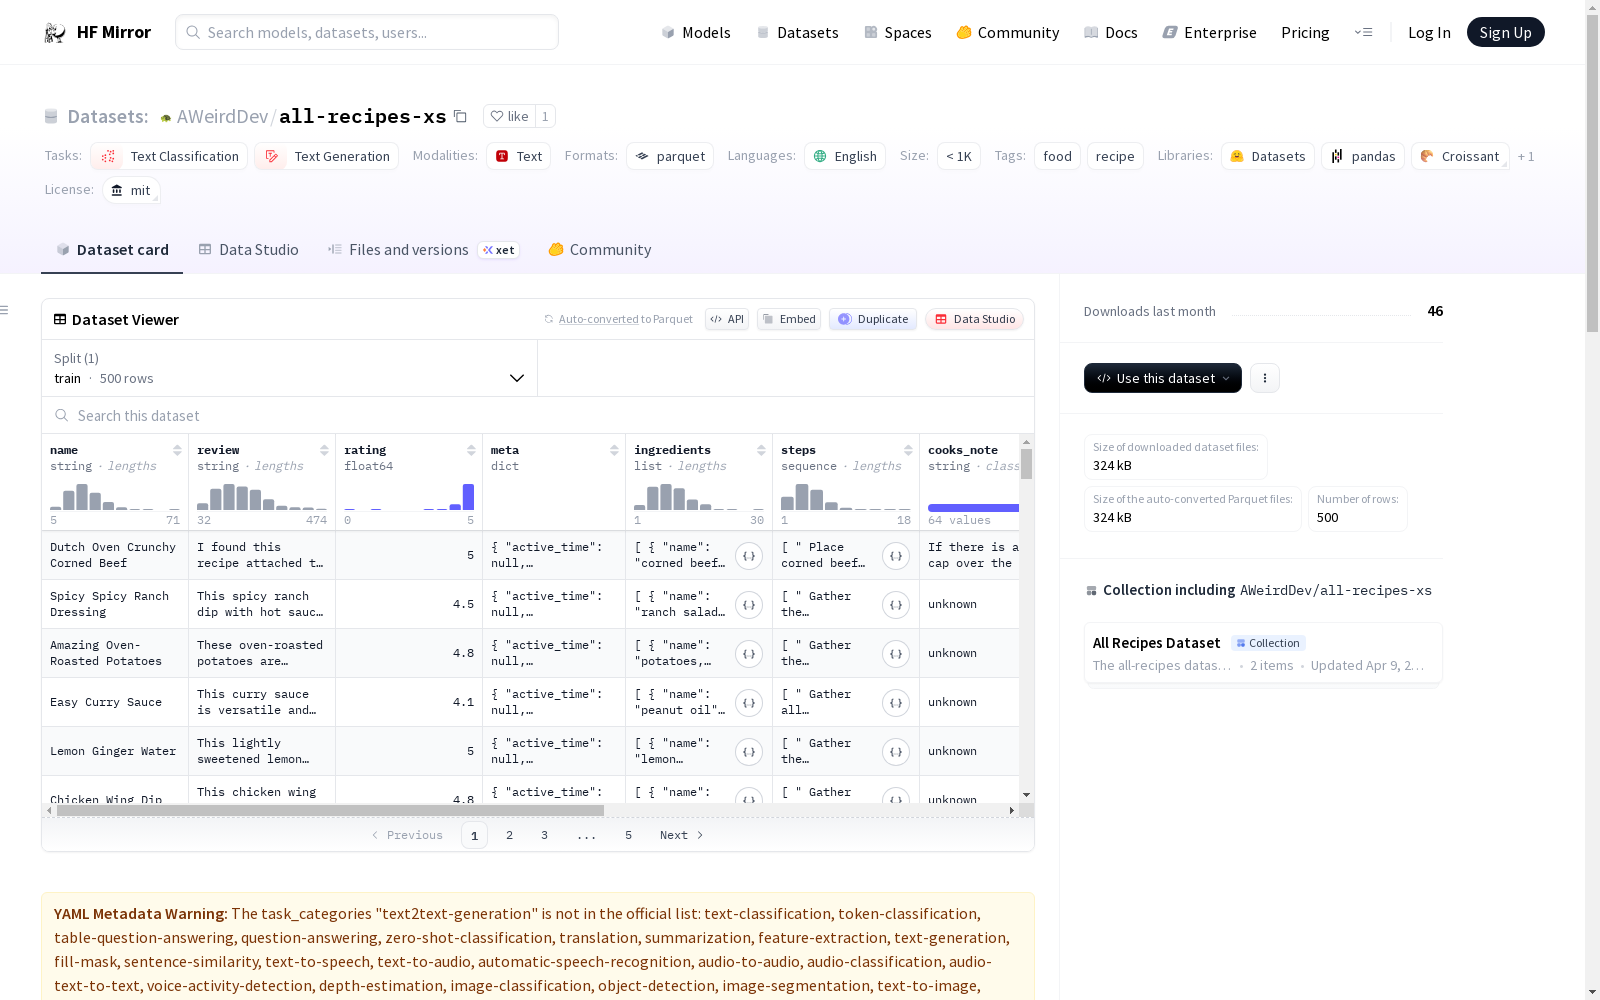1600x1000 pixels.
Task: Click the Log In link
Action: (x=1429, y=33)
